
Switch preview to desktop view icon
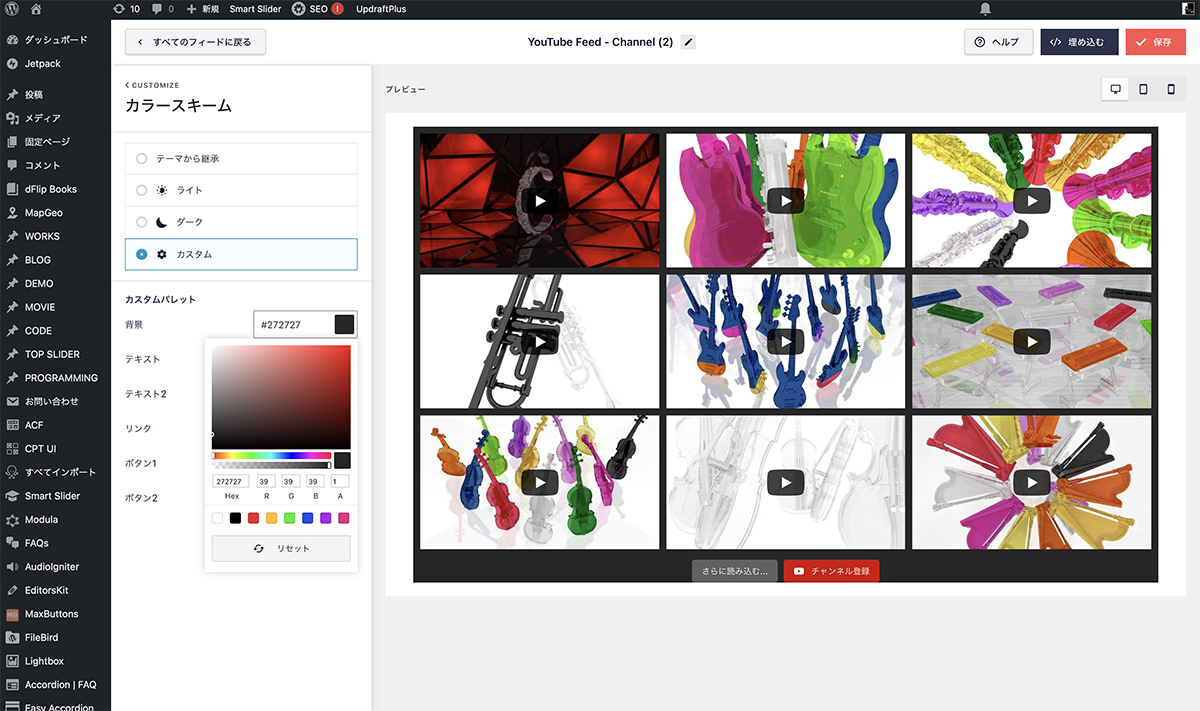(x=1115, y=89)
